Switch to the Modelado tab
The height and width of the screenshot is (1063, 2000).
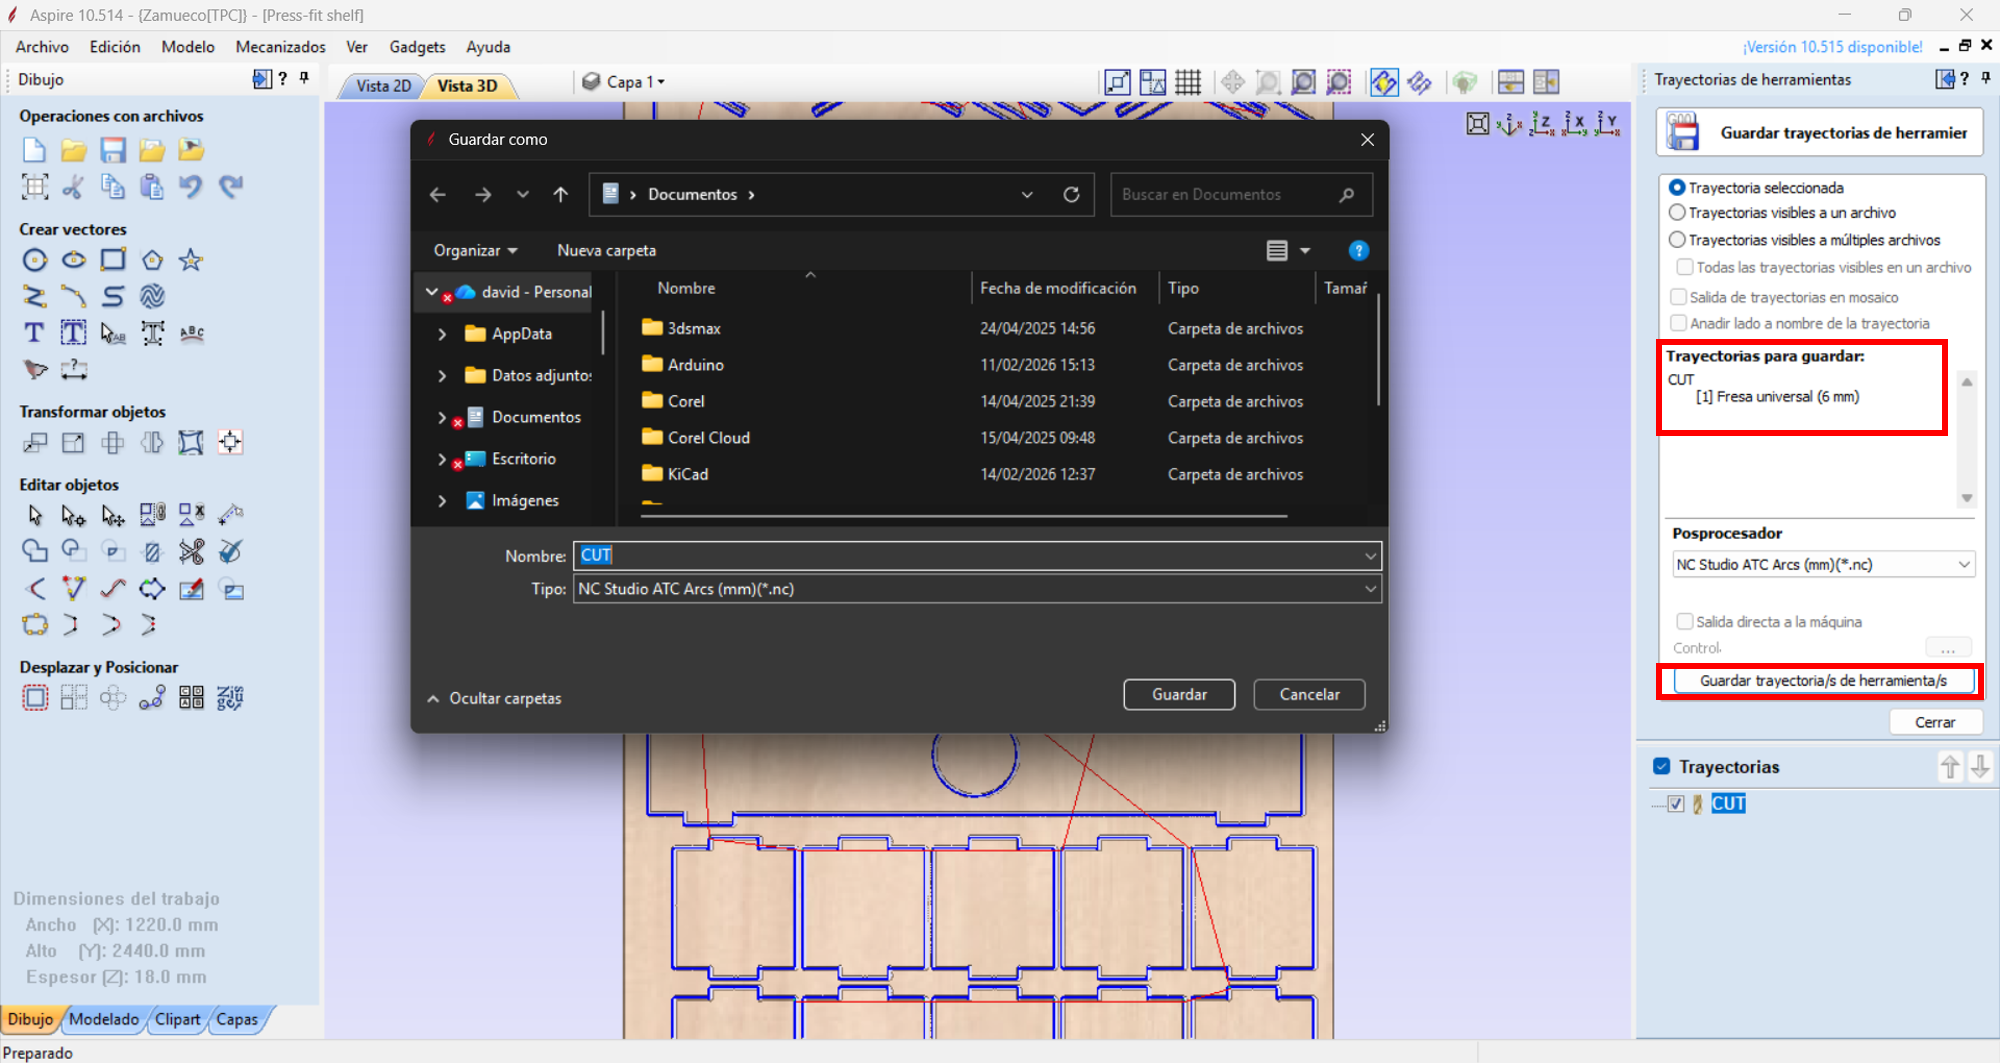coord(104,1019)
